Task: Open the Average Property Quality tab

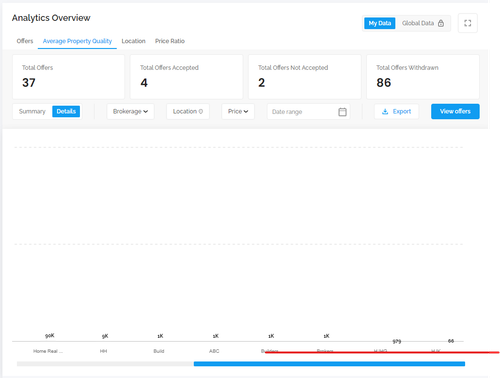Action: tap(77, 41)
